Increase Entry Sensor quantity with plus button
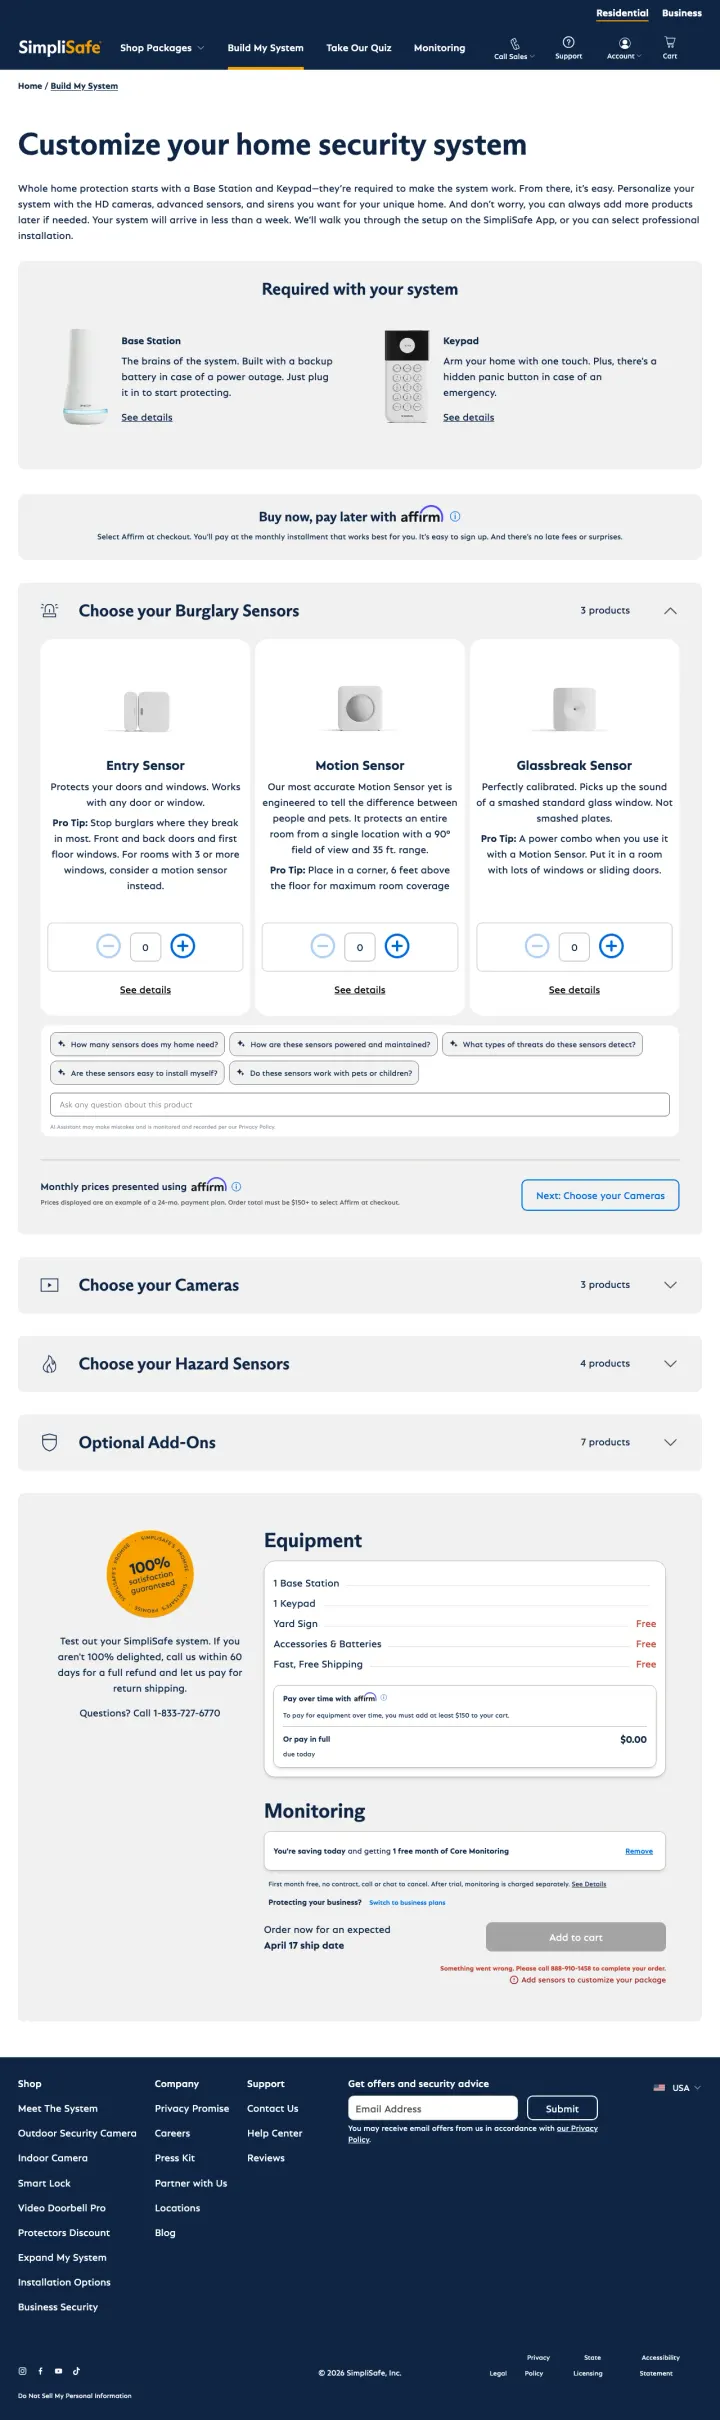Image resolution: width=720 pixels, height=2420 pixels. pos(182,946)
